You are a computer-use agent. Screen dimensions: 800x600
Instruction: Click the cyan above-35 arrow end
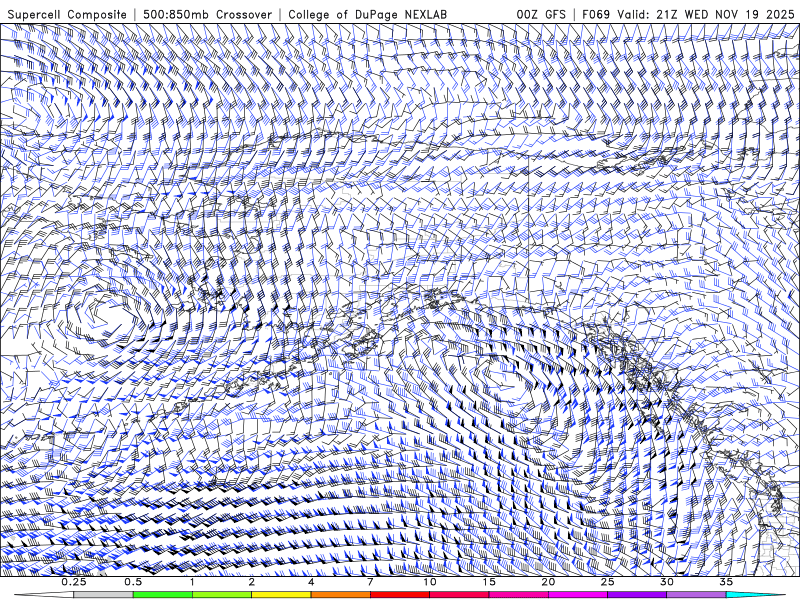(x=756, y=595)
